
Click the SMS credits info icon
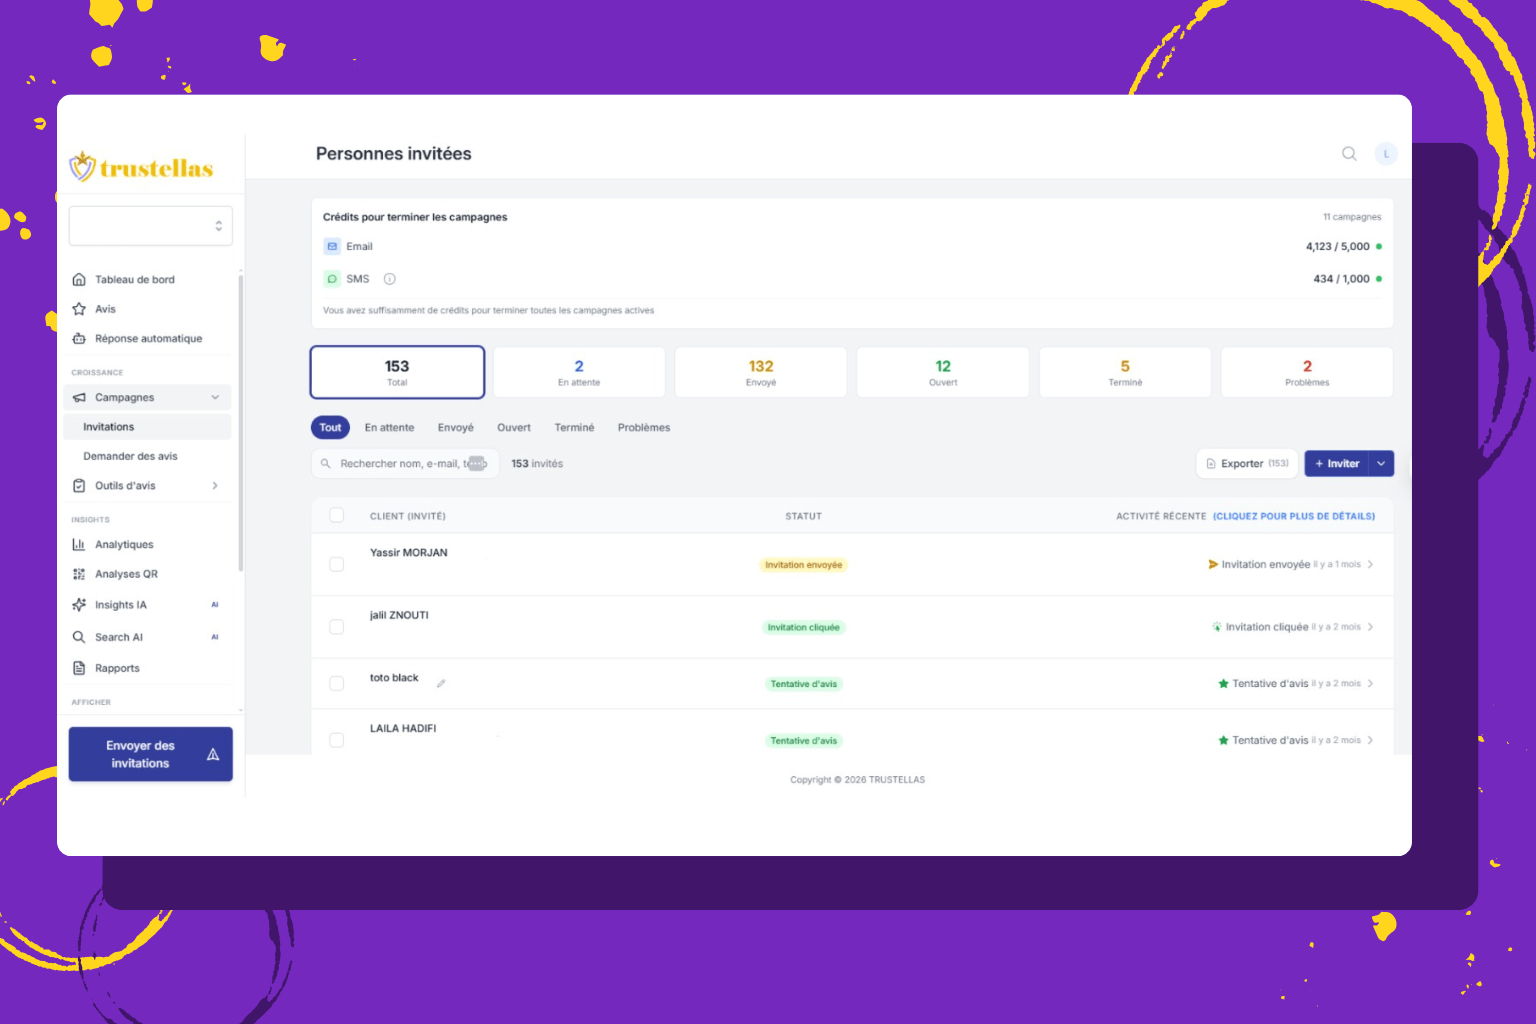click(390, 279)
